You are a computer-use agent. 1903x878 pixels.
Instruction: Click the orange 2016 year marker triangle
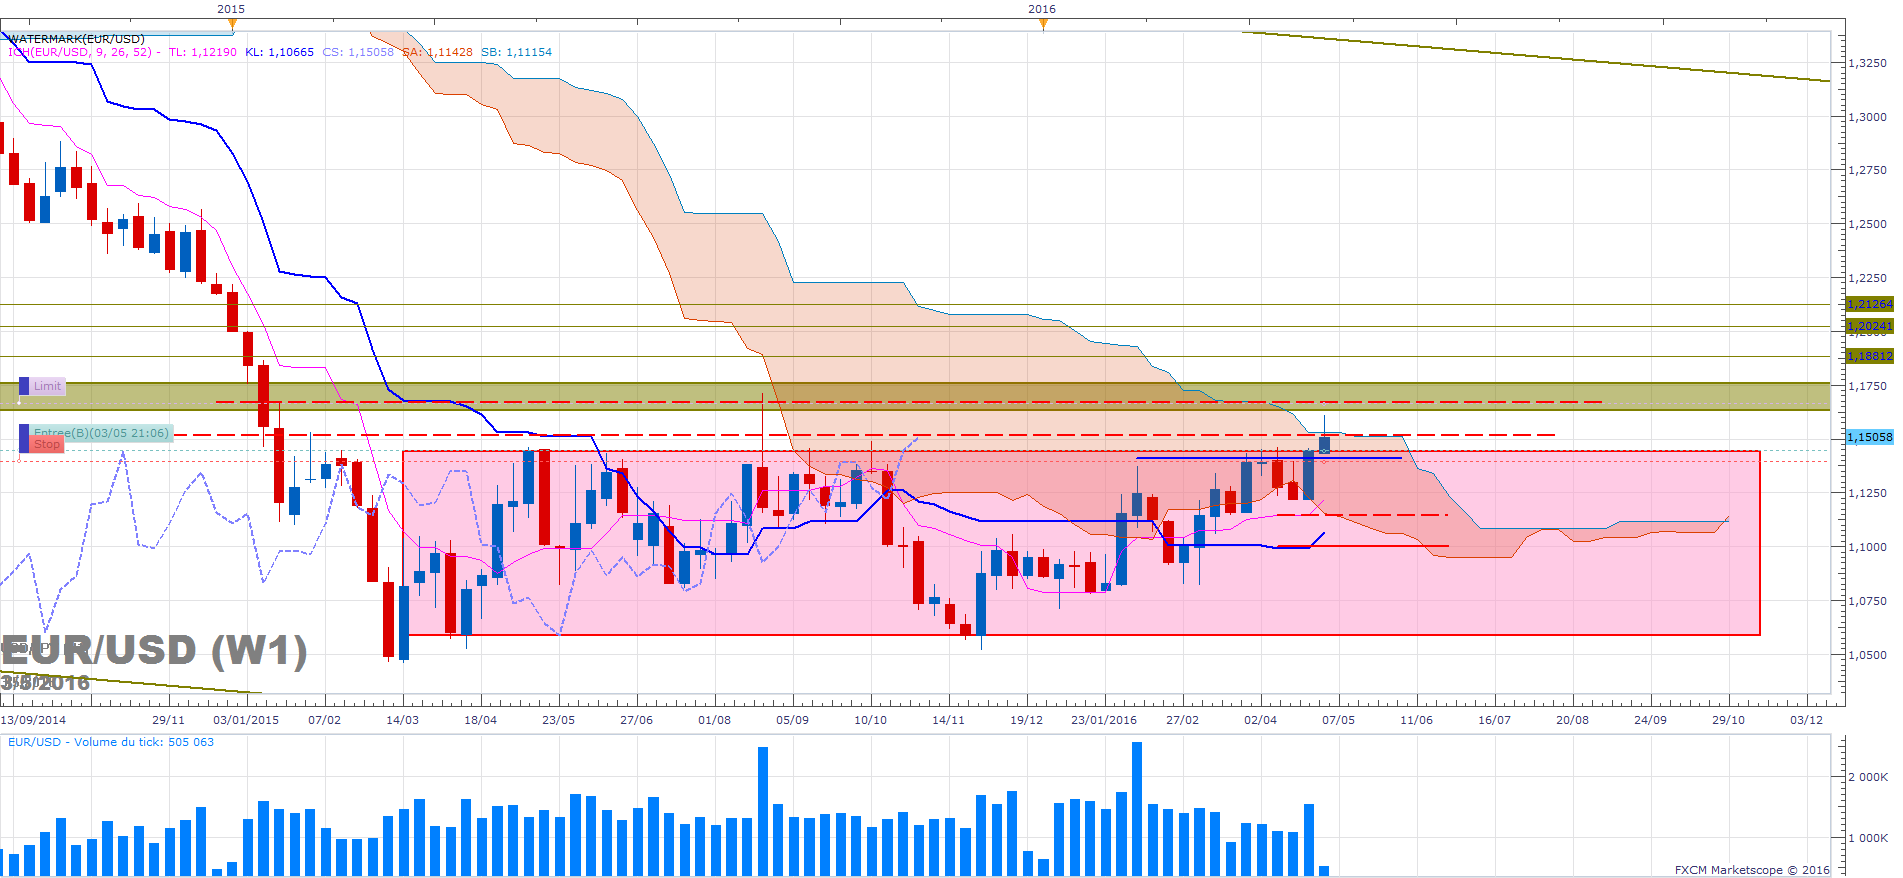click(1043, 24)
